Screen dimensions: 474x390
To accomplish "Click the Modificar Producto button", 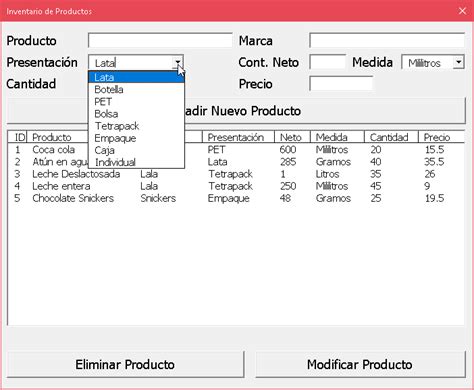I will pos(360,364).
